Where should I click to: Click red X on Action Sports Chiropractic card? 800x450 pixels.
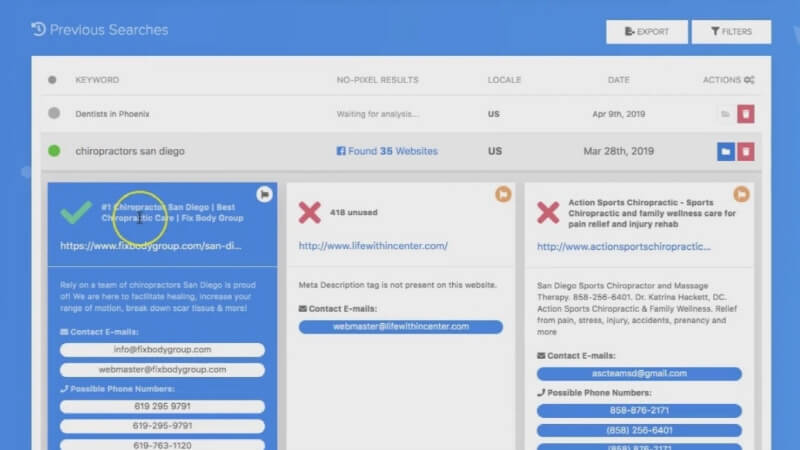pos(548,212)
